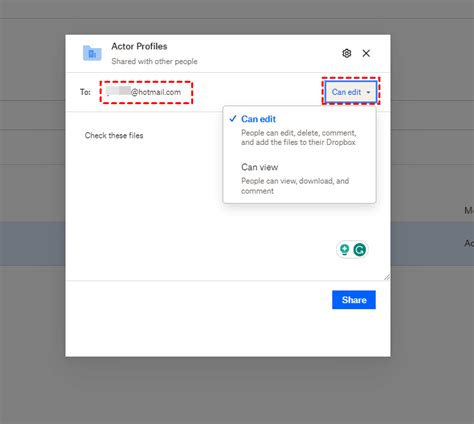This screenshot has height=424, width=474.
Task: Click the To: label
Action: click(85, 92)
